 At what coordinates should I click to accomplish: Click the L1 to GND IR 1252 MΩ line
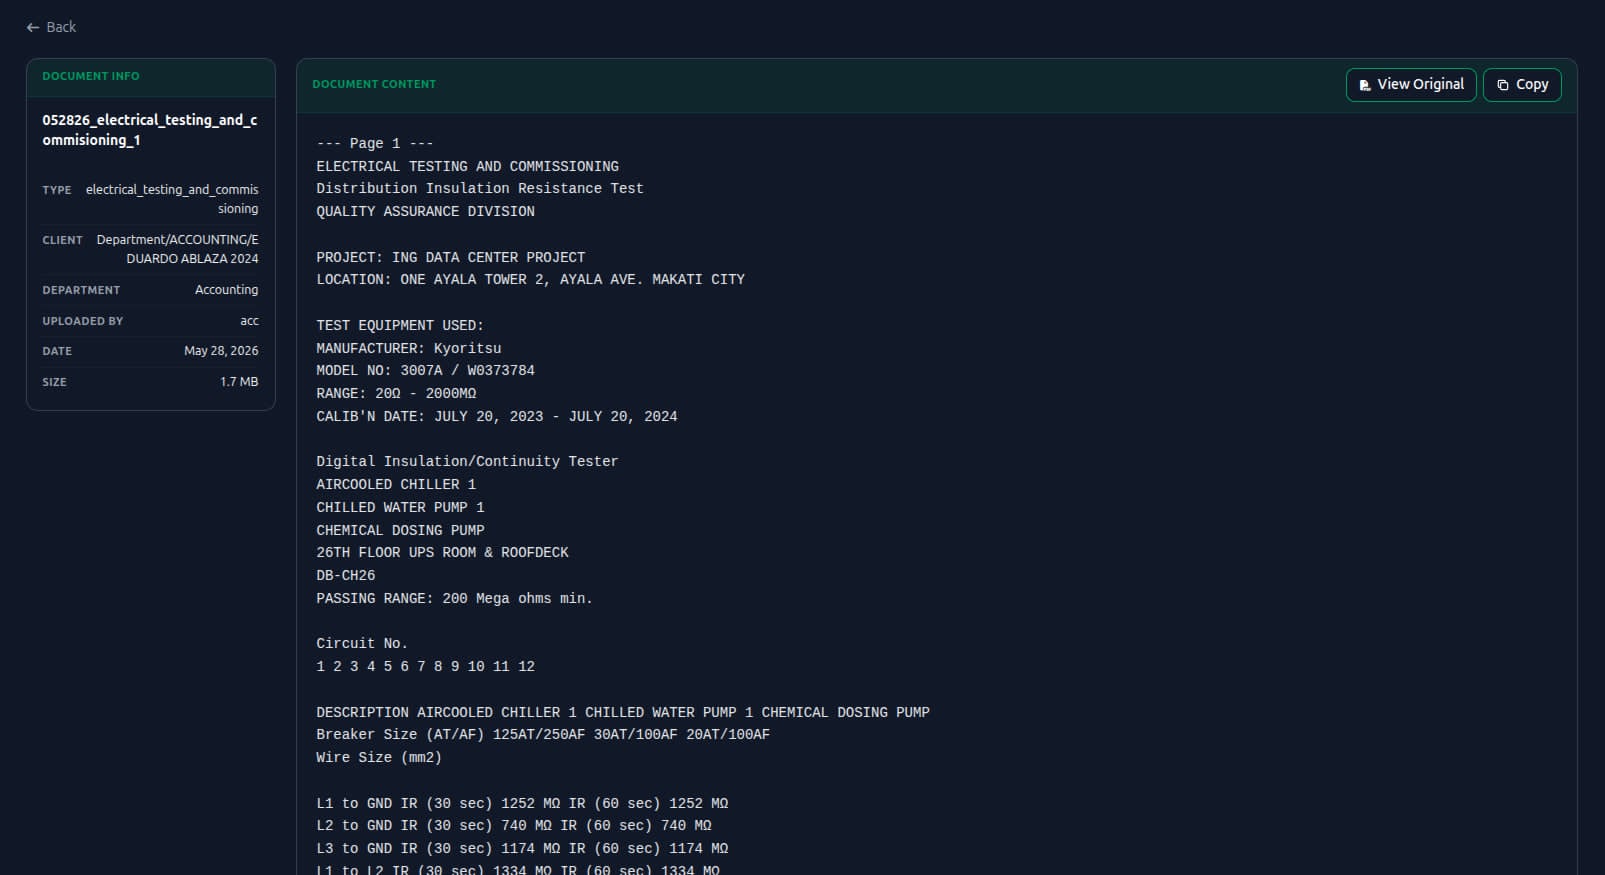coord(522,803)
